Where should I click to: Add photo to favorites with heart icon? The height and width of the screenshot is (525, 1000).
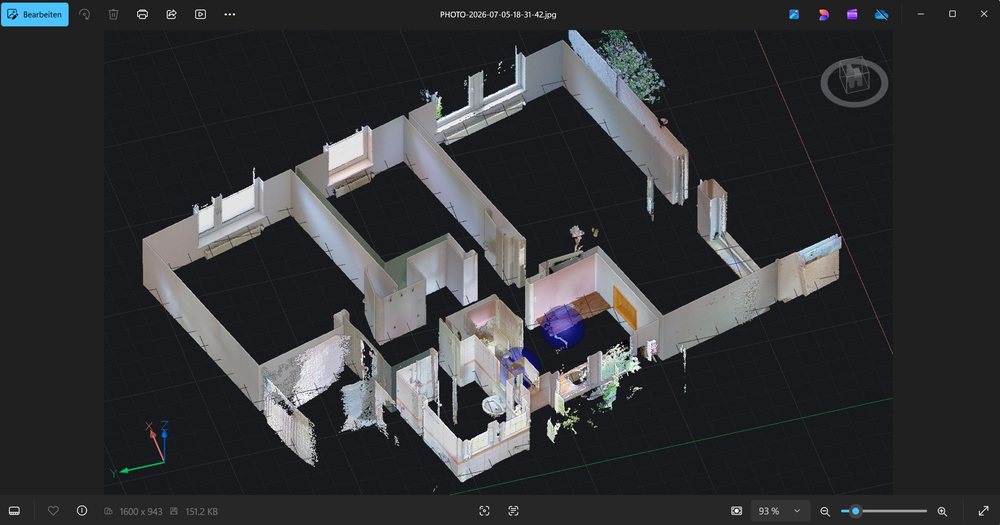pos(53,511)
